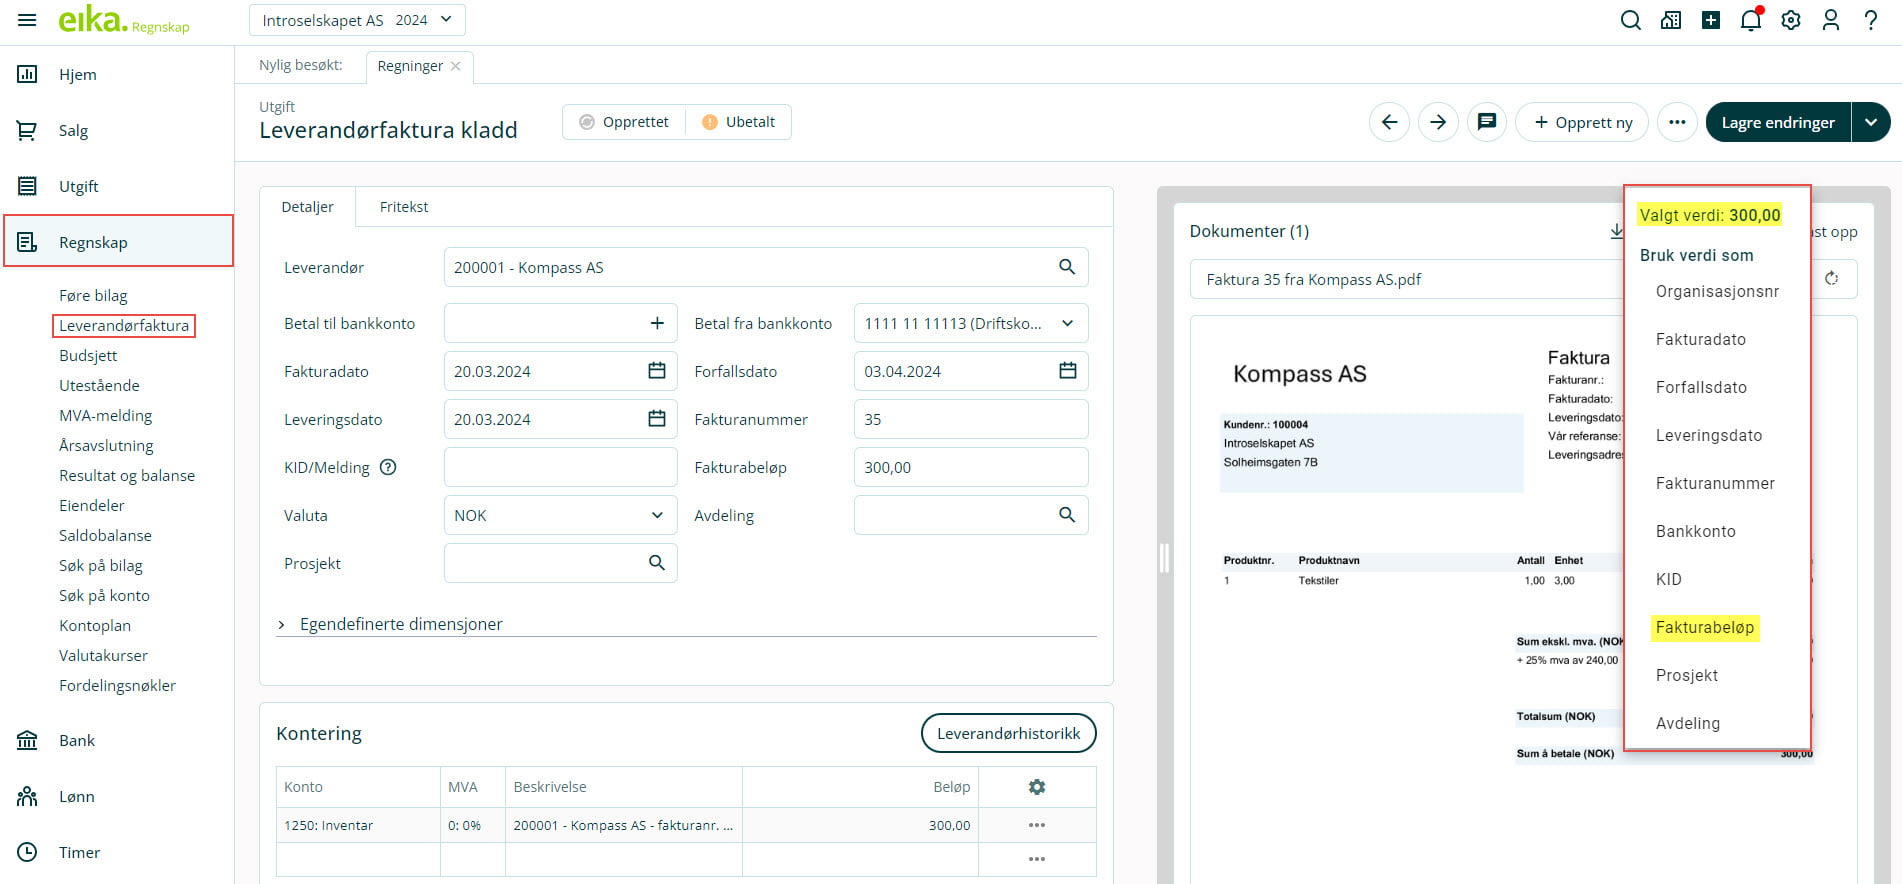
Task: Open settings gear in top bar
Action: [1790, 20]
